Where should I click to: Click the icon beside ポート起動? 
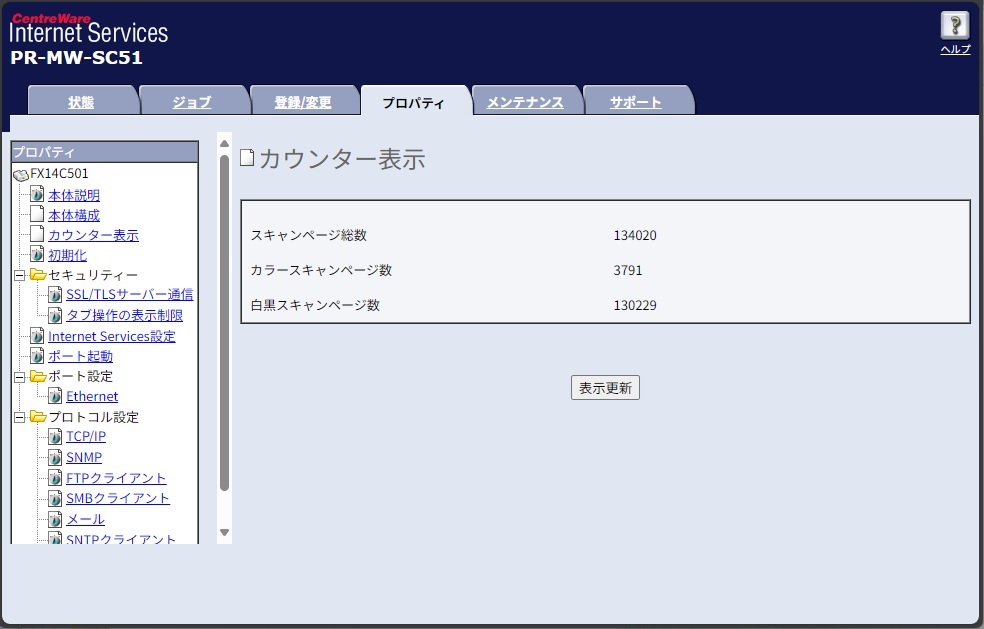click(x=38, y=355)
